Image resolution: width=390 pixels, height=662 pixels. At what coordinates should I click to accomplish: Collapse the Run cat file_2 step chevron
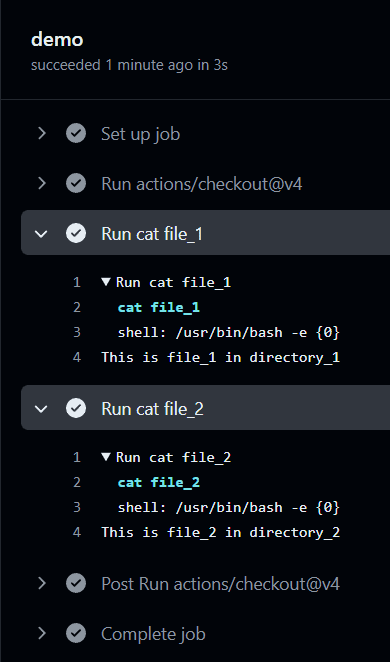point(41,409)
